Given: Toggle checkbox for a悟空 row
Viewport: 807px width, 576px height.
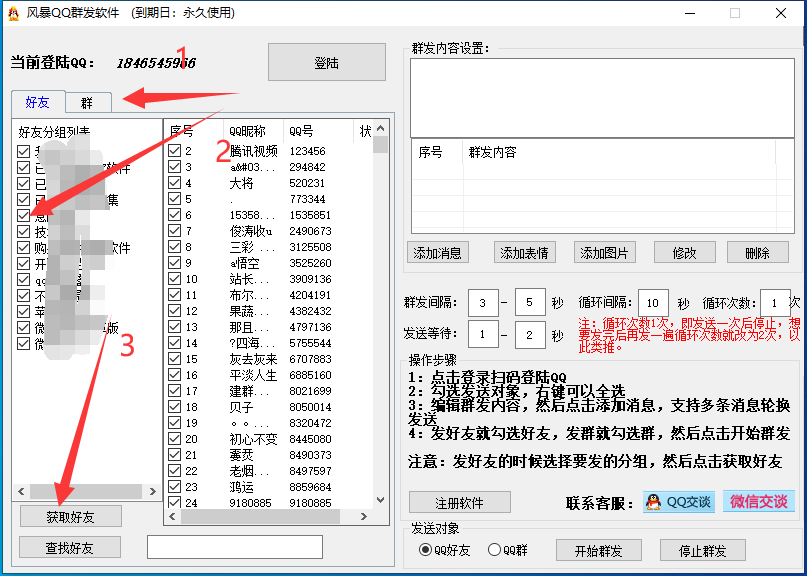Looking at the screenshot, I should [x=174, y=263].
